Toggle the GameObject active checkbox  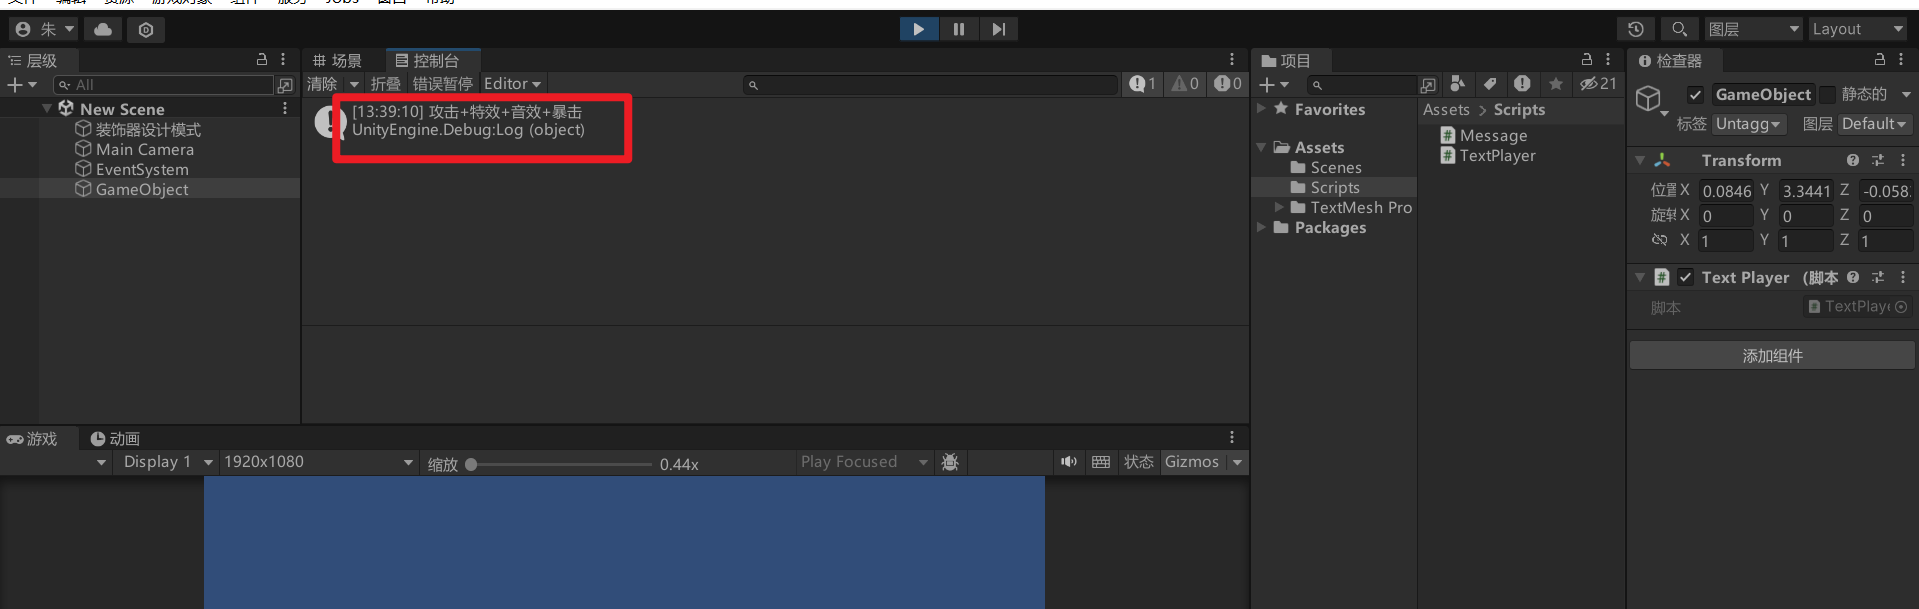(x=1695, y=95)
